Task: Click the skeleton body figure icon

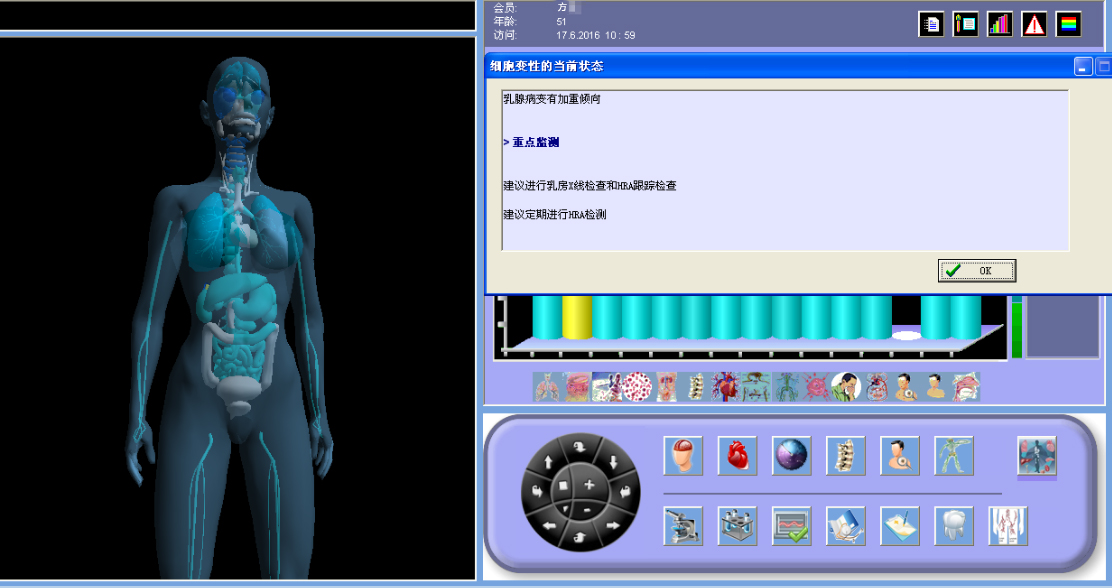Action: [953, 456]
